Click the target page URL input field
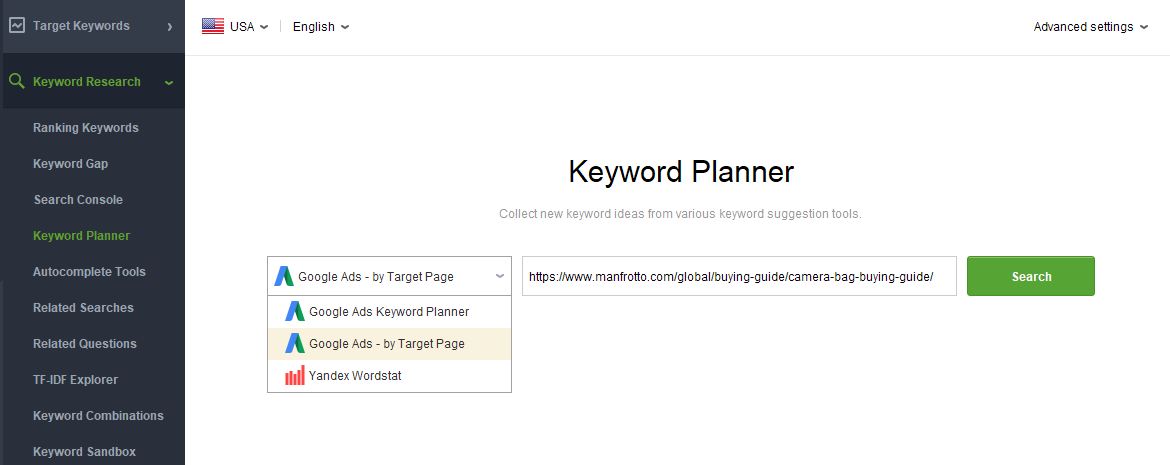1170x465 pixels. (739, 276)
